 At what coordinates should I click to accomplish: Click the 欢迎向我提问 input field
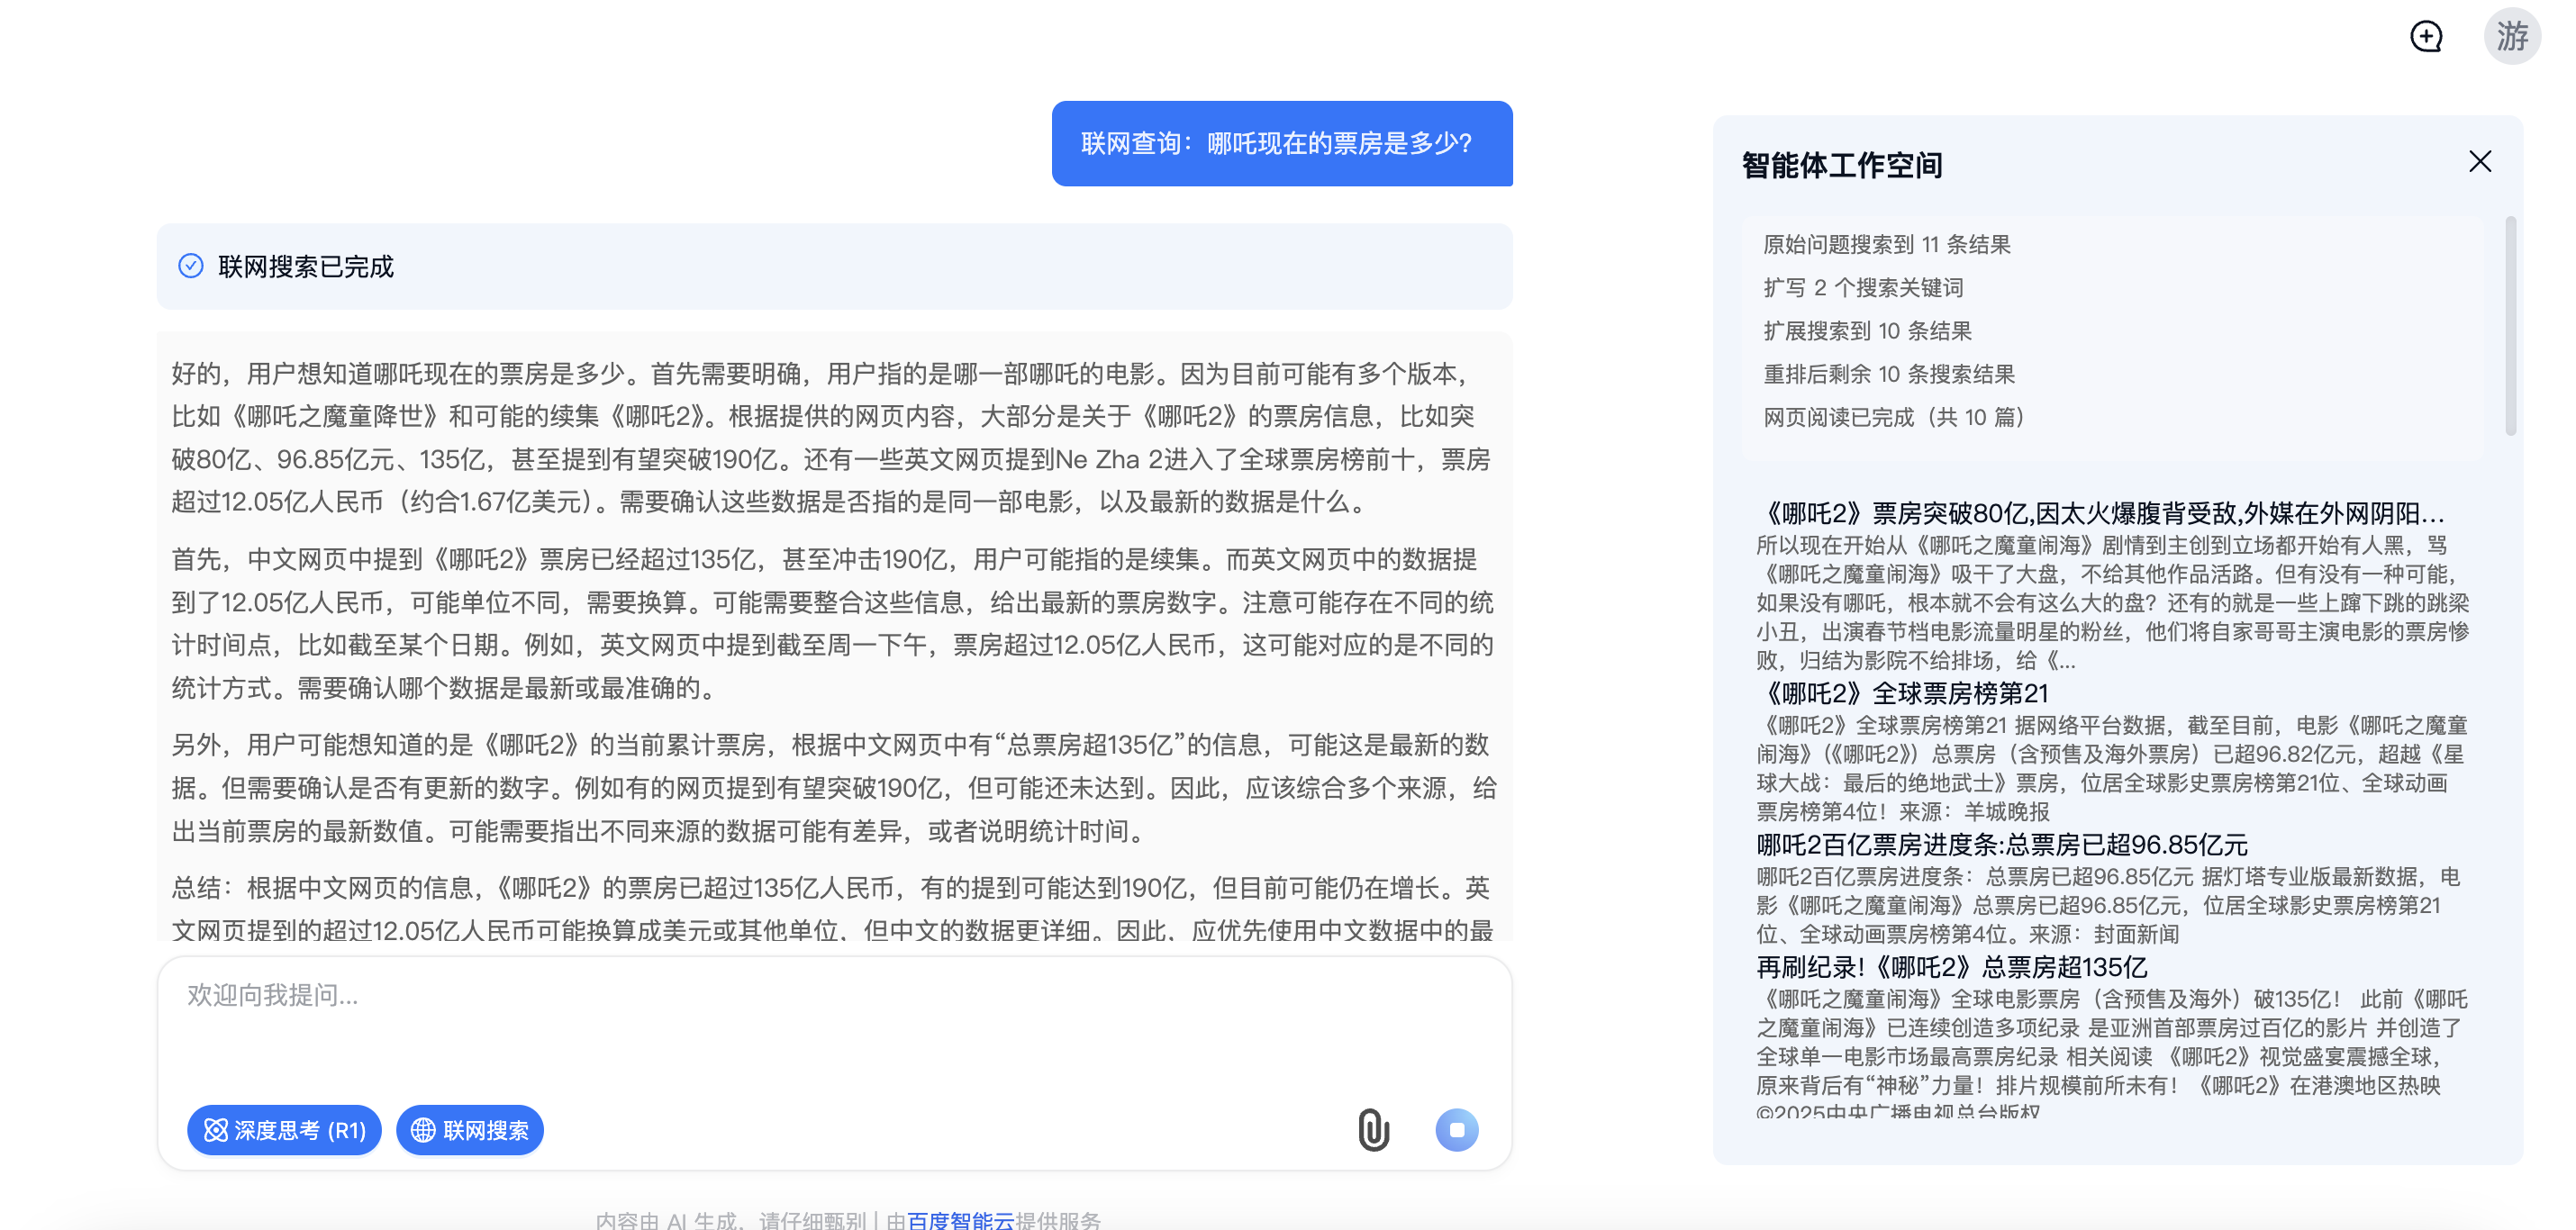click(x=834, y=1025)
